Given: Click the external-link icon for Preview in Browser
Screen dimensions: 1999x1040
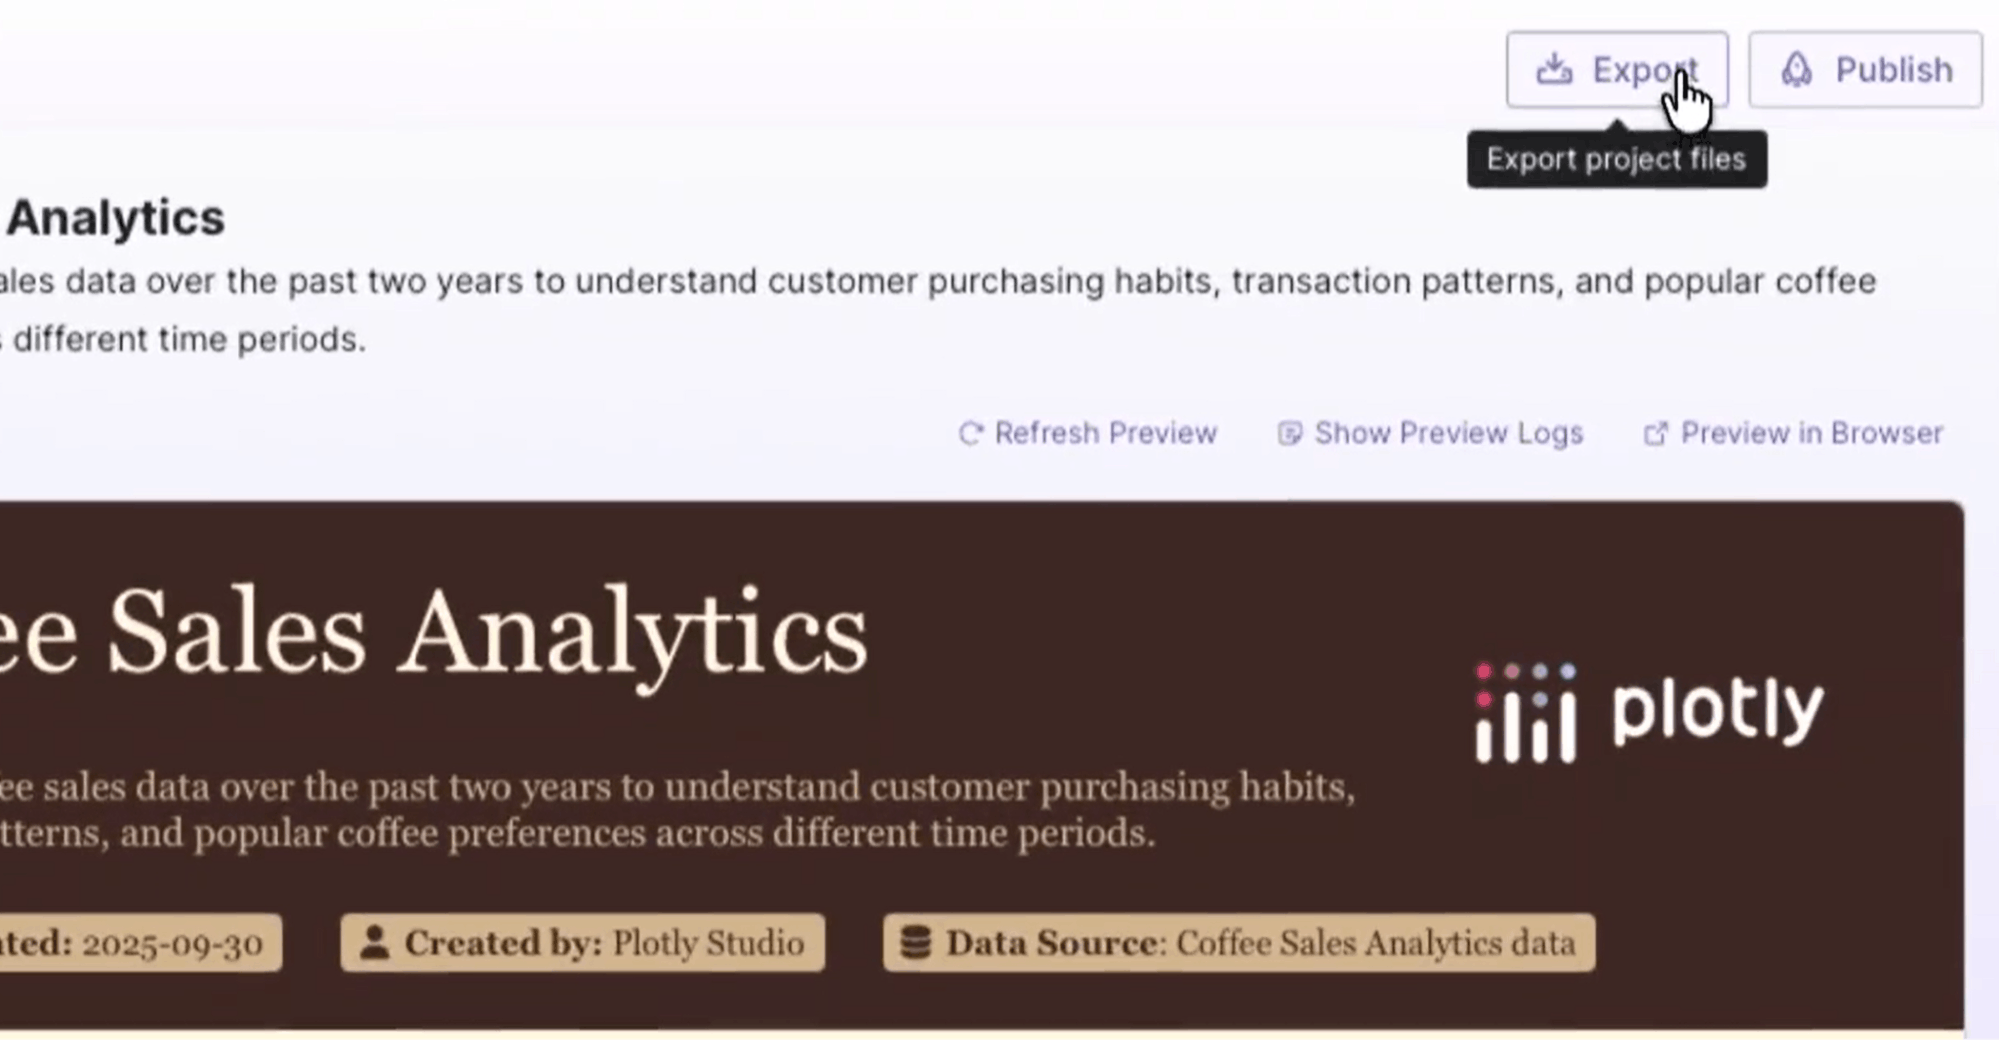Looking at the screenshot, I should coord(1655,433).
